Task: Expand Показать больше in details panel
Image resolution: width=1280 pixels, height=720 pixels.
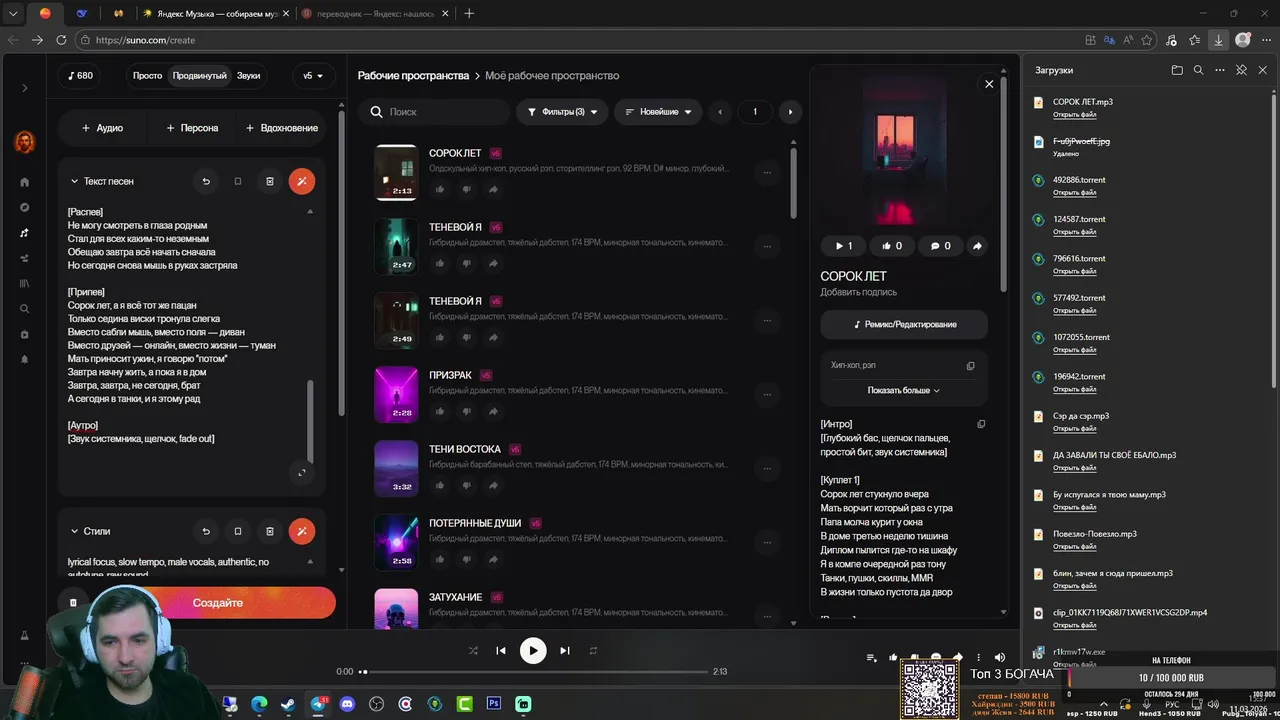Action: tap(904, 390)
